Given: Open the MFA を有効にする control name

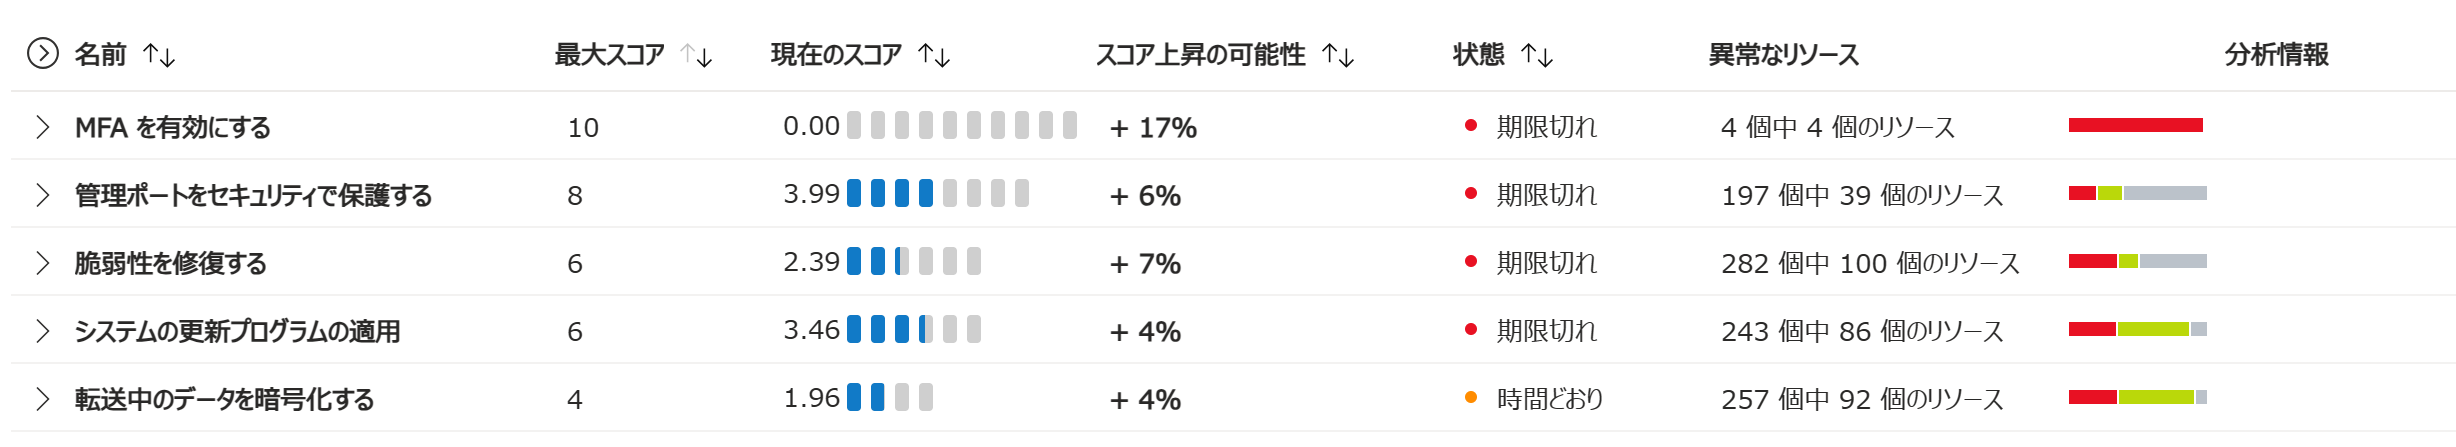Looking at the screenshot, I should click(173, 128).
